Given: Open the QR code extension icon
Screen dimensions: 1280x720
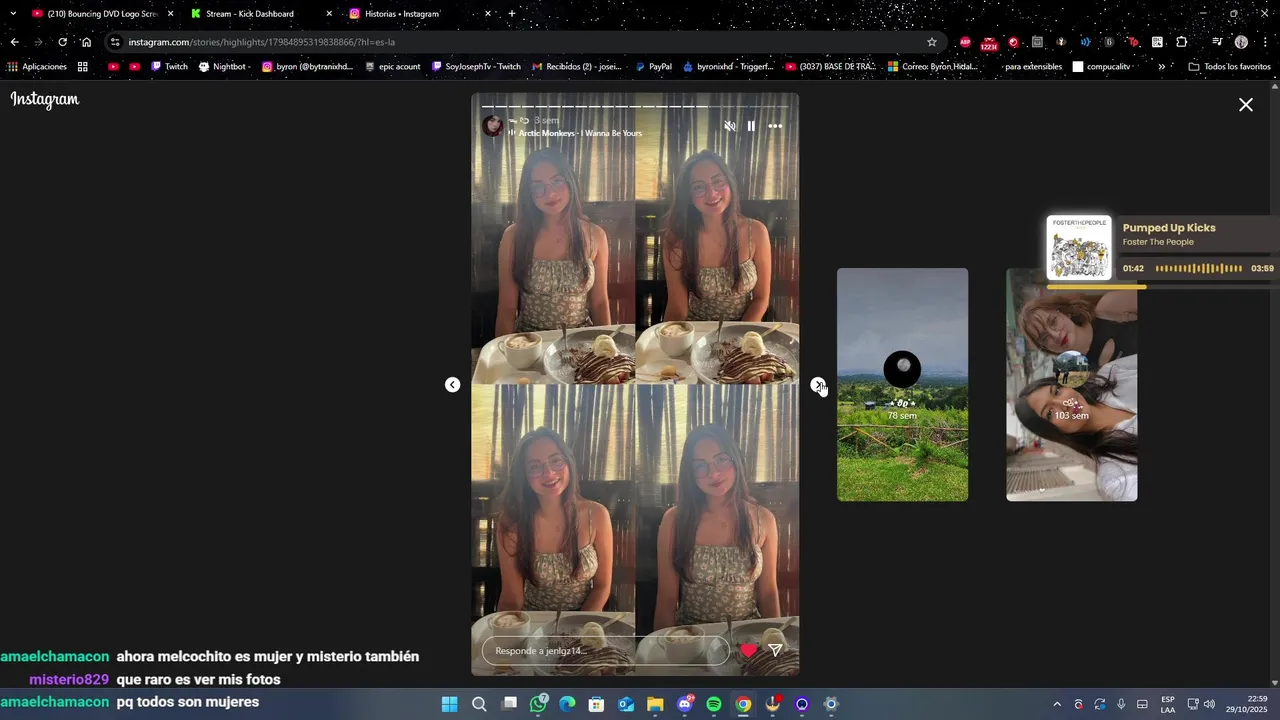Looking at the screenshot, I should [1157, 42].
